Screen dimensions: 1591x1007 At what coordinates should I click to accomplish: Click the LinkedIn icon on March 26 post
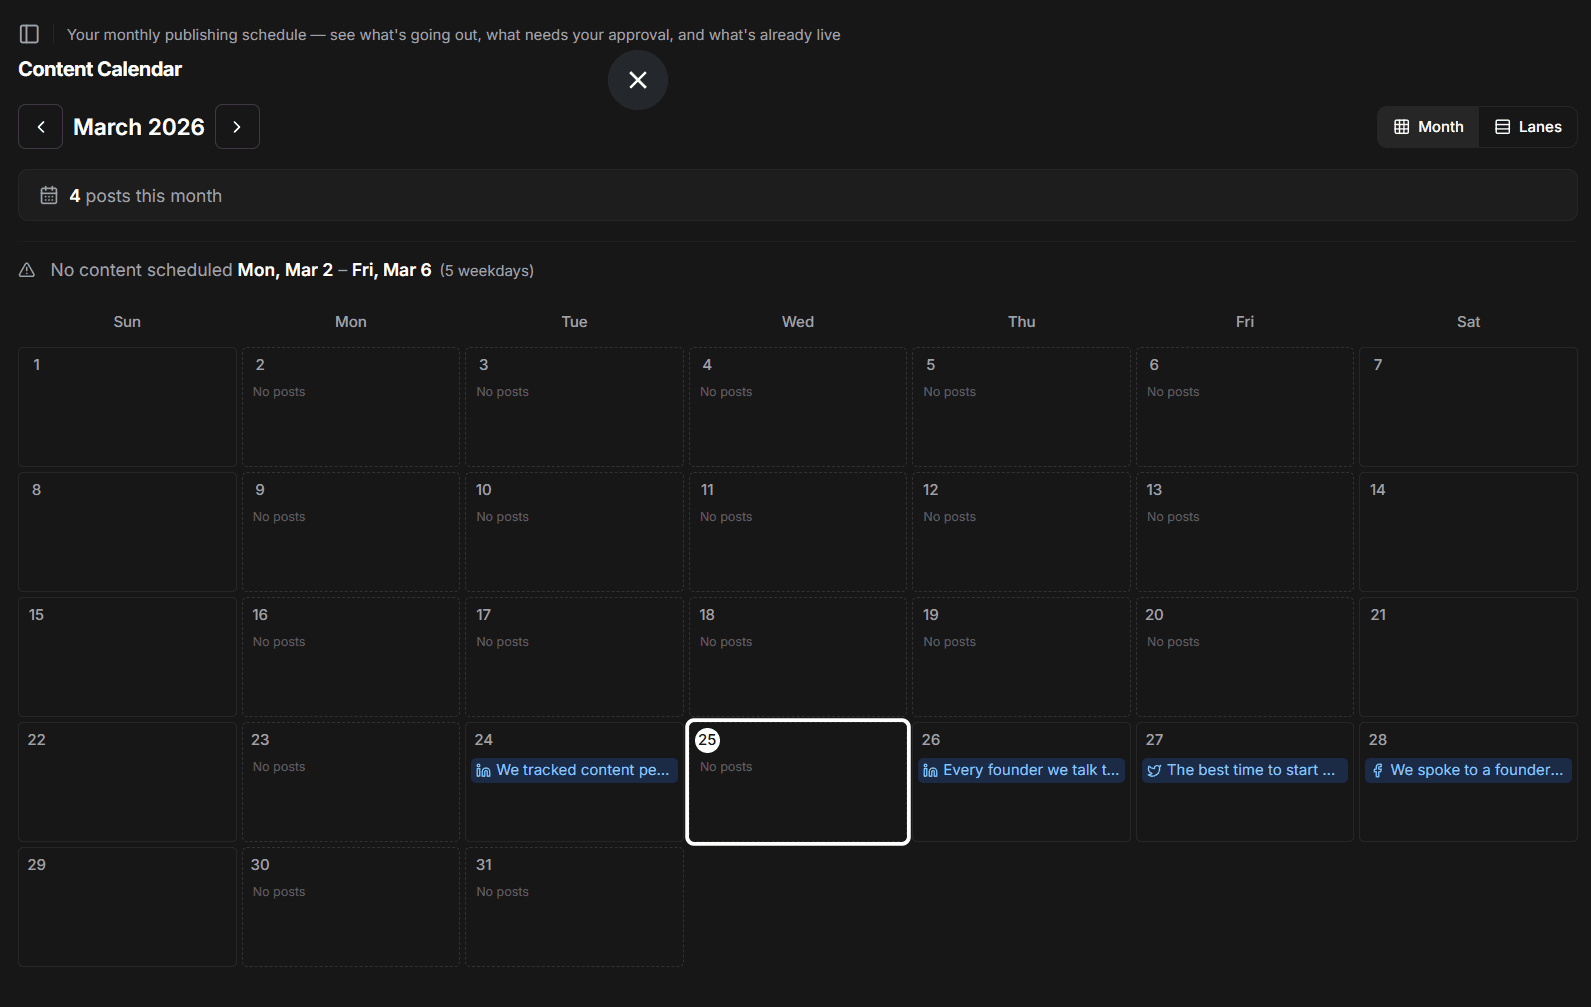tap(931, 770)
